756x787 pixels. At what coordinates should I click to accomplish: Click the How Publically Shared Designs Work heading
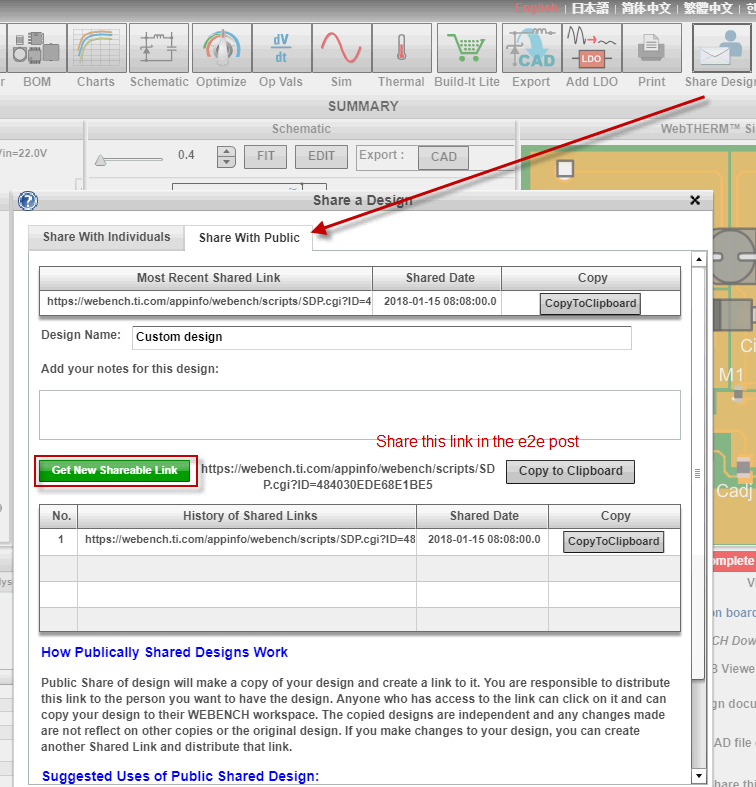point(164,652)
